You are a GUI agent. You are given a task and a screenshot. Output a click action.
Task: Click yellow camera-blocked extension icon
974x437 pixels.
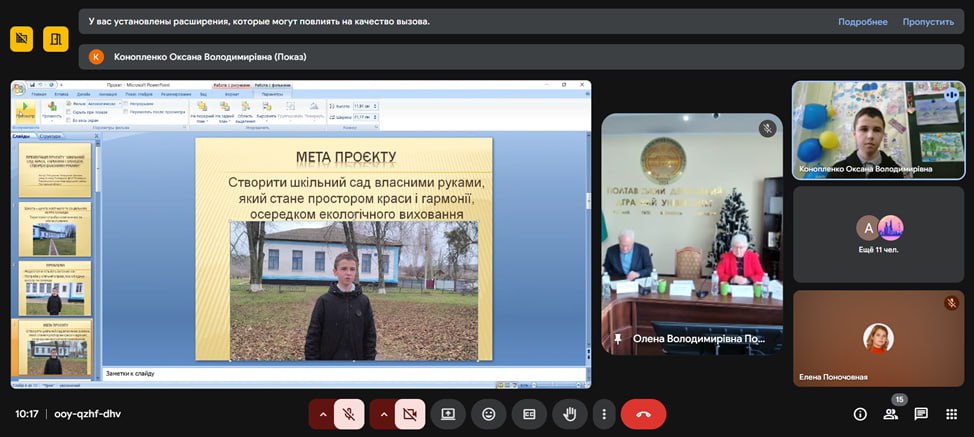pyautogui.click(x=21, y=39)
